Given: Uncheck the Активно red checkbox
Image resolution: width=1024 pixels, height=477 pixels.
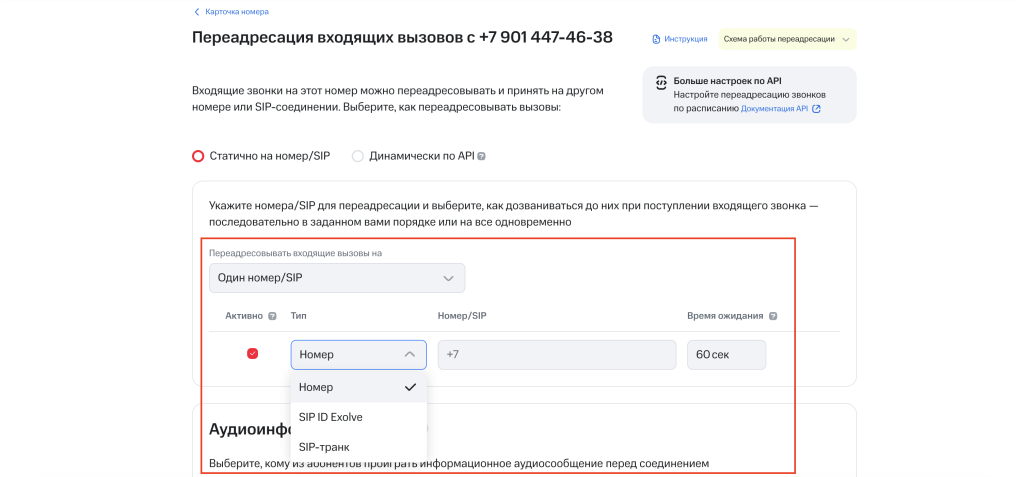Looking at the screenshot, I should coord(252,354).
